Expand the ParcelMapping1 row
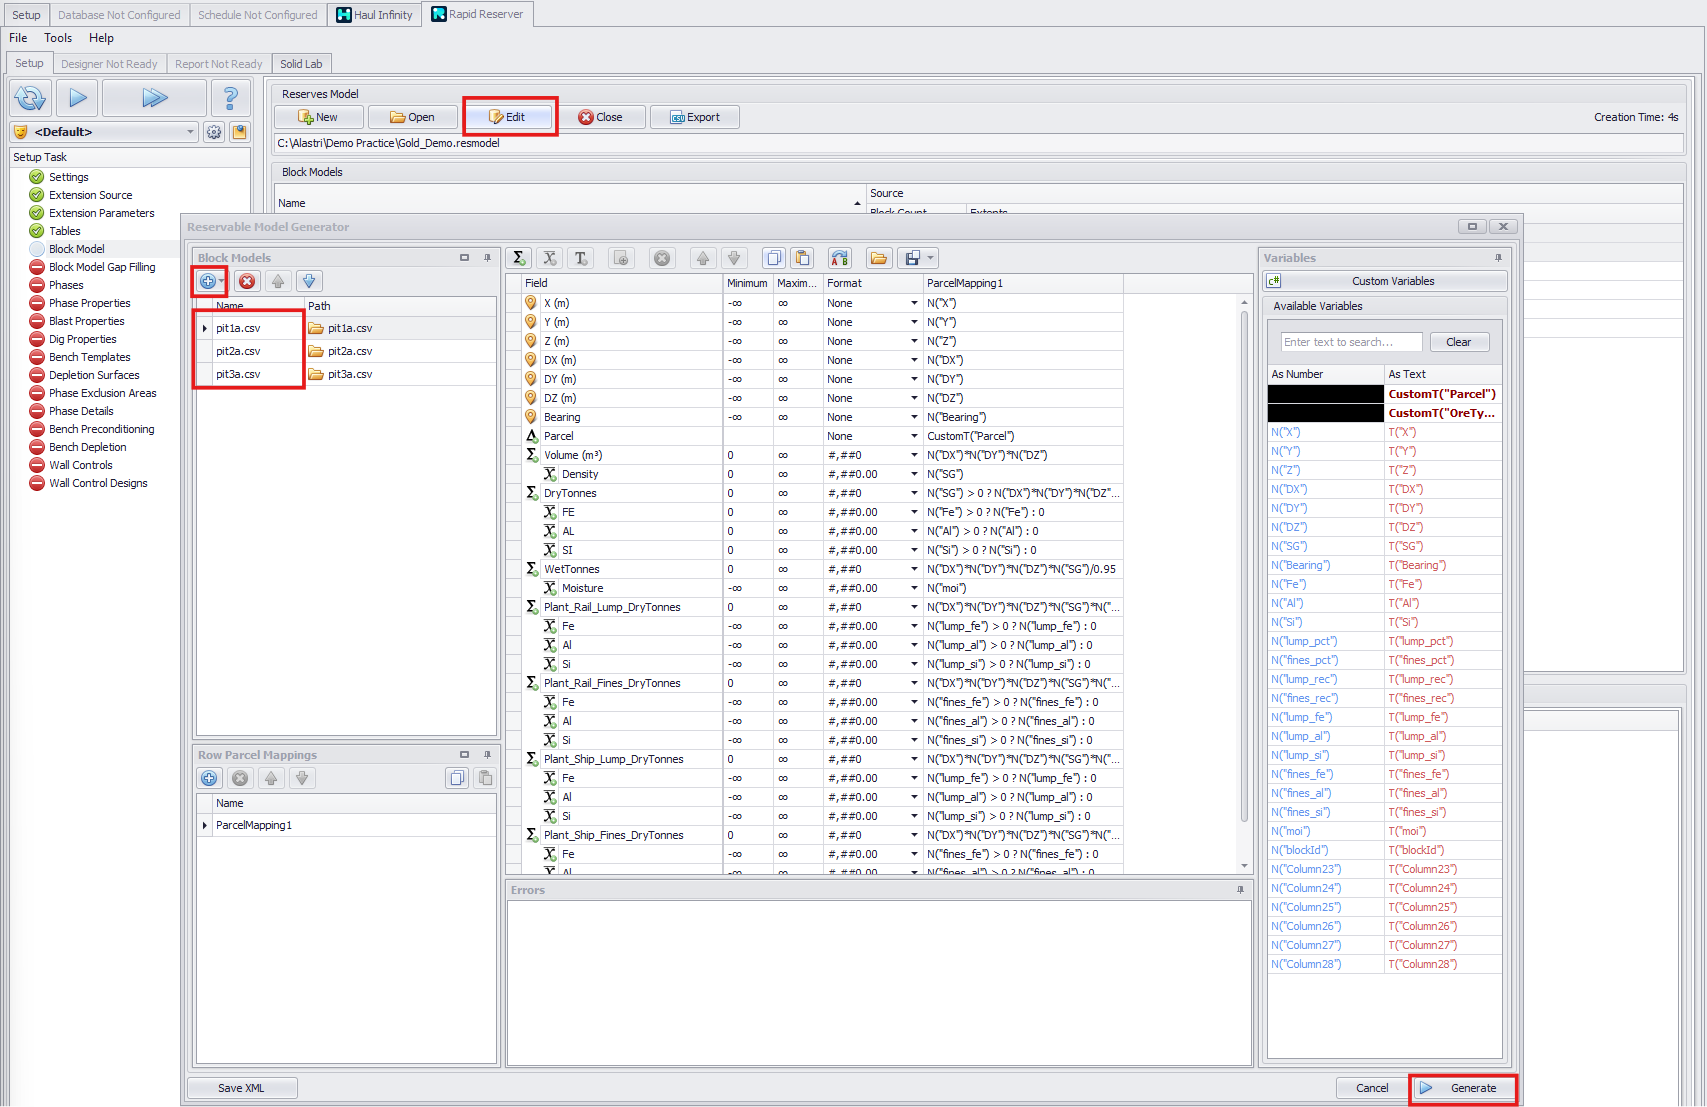Viewport: 1707px width, 1107px height. [x=204, y=824]
